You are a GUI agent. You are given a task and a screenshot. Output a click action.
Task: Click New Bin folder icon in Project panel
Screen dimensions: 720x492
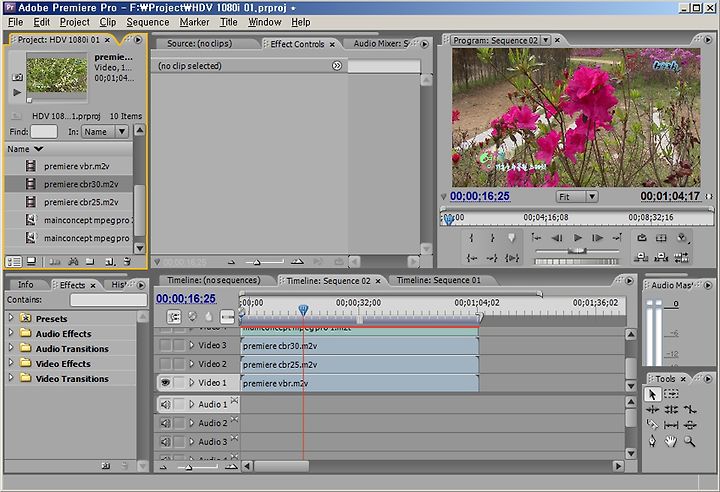pyautogui.click(x=90, y=261)
